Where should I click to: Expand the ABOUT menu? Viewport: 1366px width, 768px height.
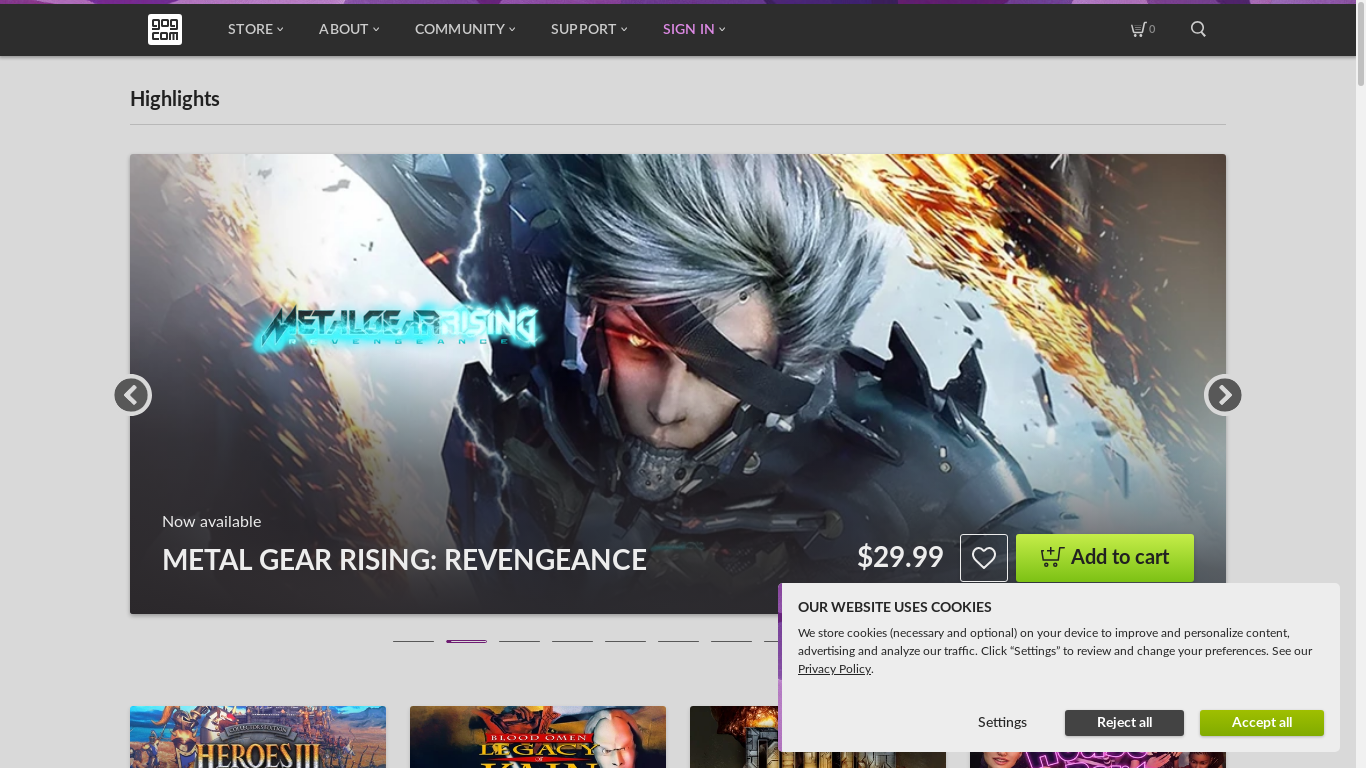349,29
